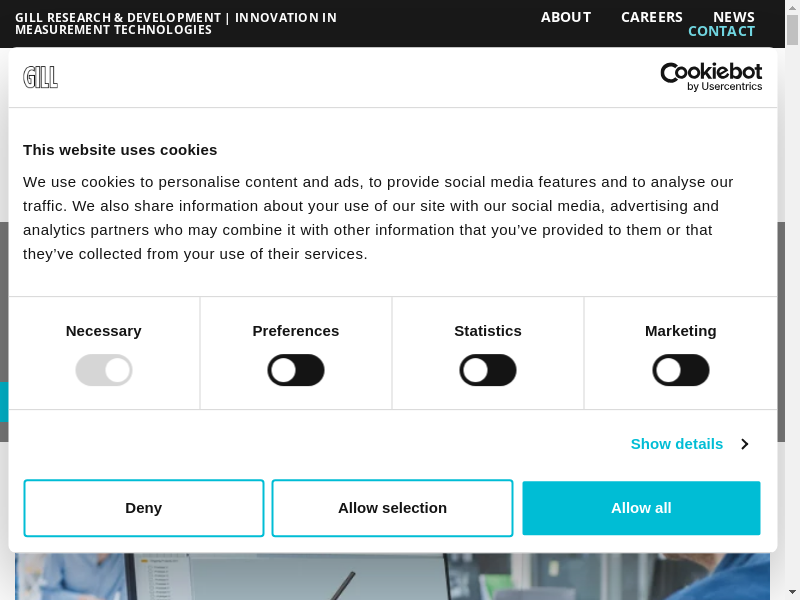Open the News menu item

click(734, 17)
